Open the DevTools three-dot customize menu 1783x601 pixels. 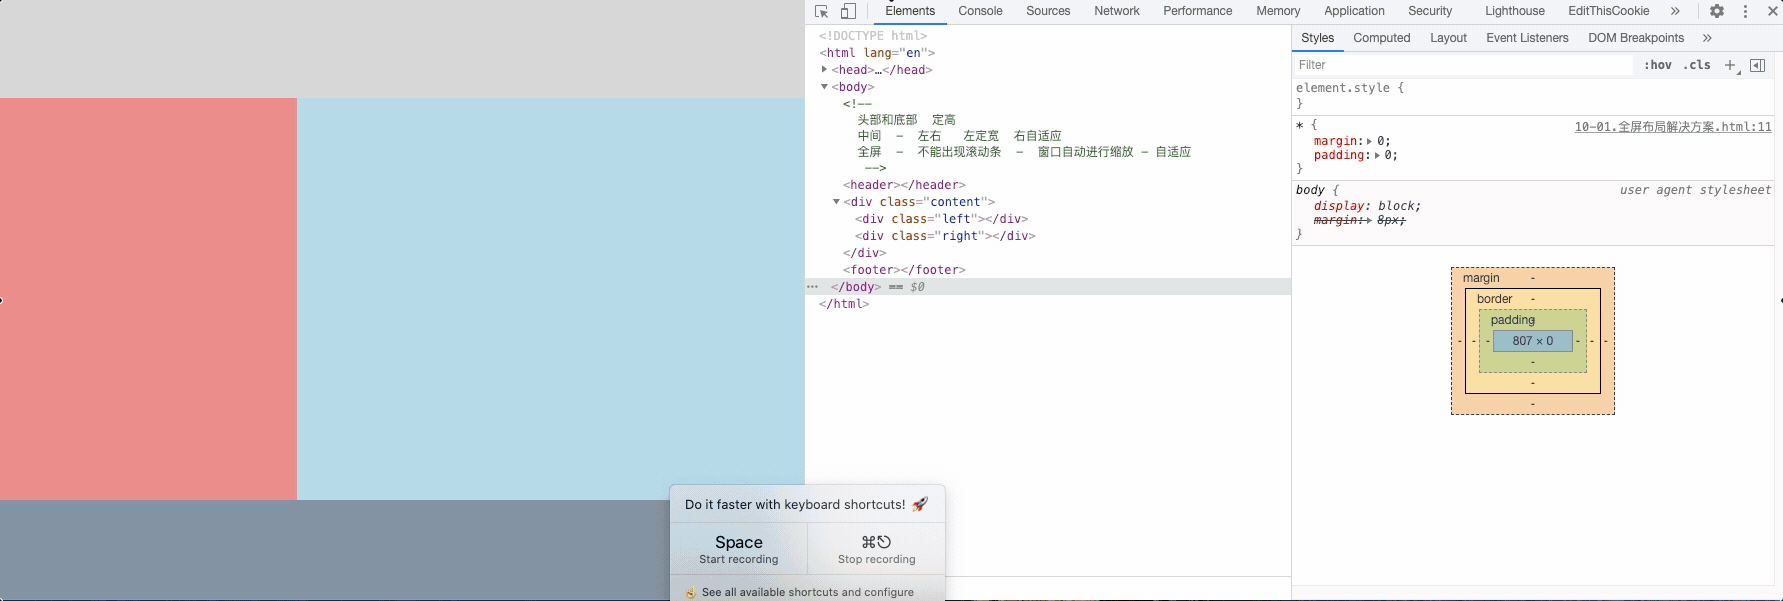point(1745,11)
